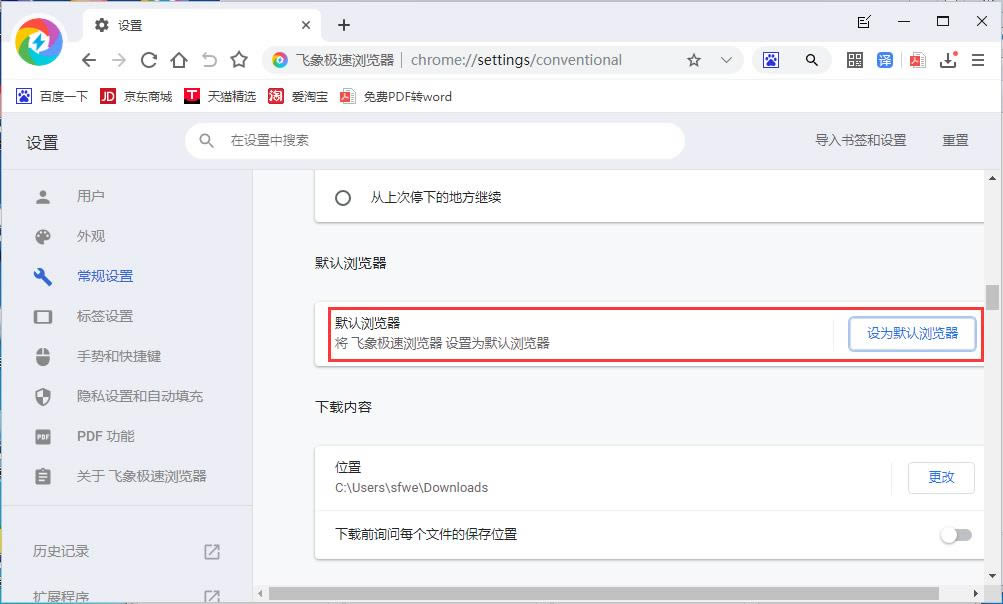1003x604 pixels.
Task: Open 隐私设置和自动填充 in the sidebar
Action: [140, 396]
